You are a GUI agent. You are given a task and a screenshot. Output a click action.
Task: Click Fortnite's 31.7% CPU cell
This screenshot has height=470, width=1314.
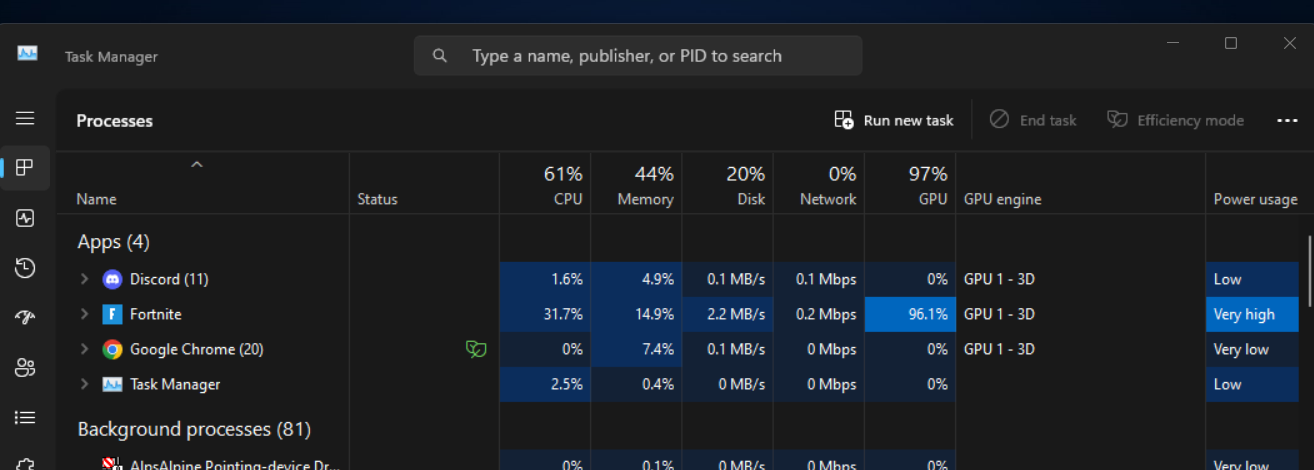click(545, 314)
